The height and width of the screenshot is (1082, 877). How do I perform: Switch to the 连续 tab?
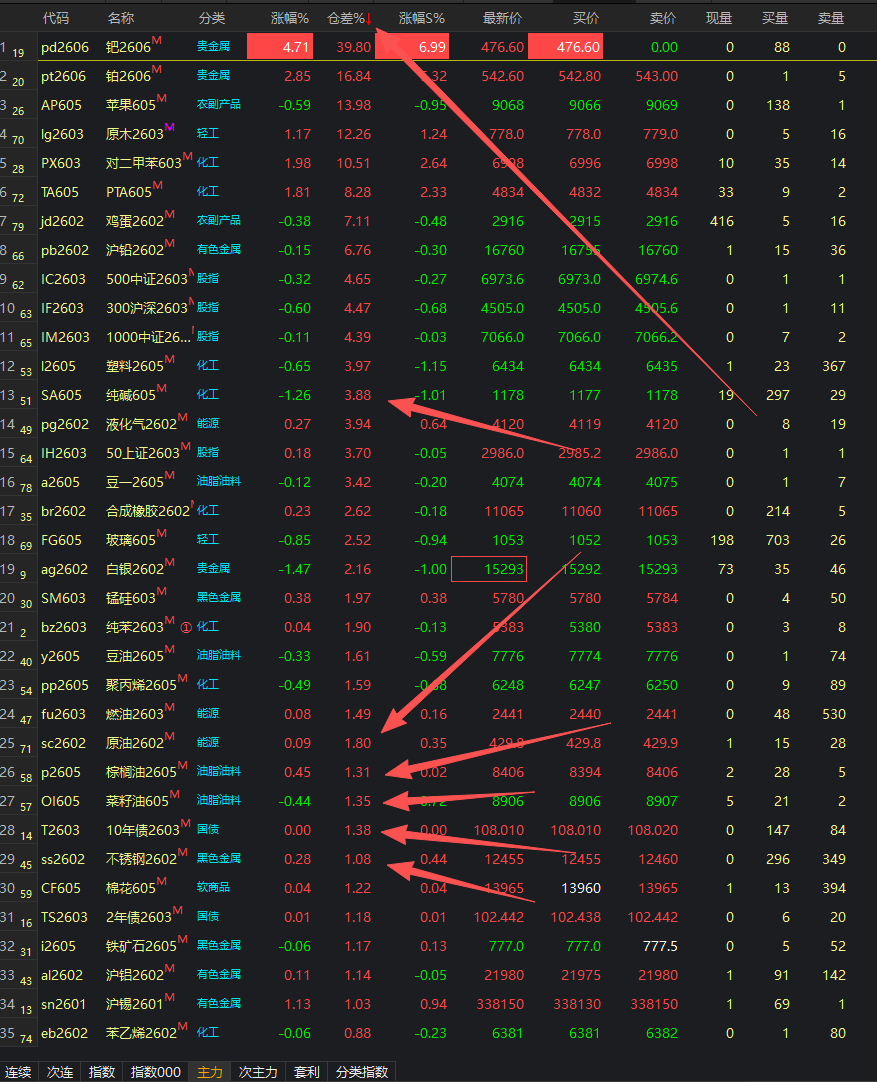(x=18, y=1072)
